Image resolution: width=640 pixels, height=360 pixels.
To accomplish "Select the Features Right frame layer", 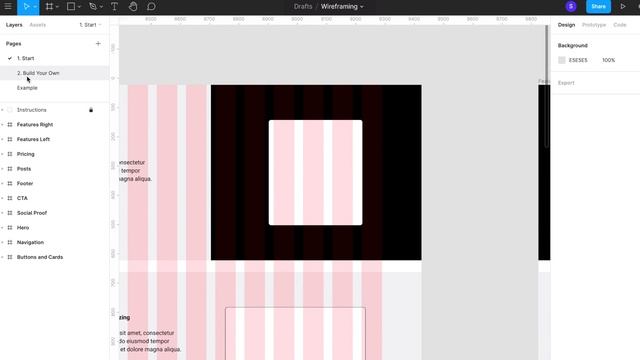I will (x=35, y=124).
